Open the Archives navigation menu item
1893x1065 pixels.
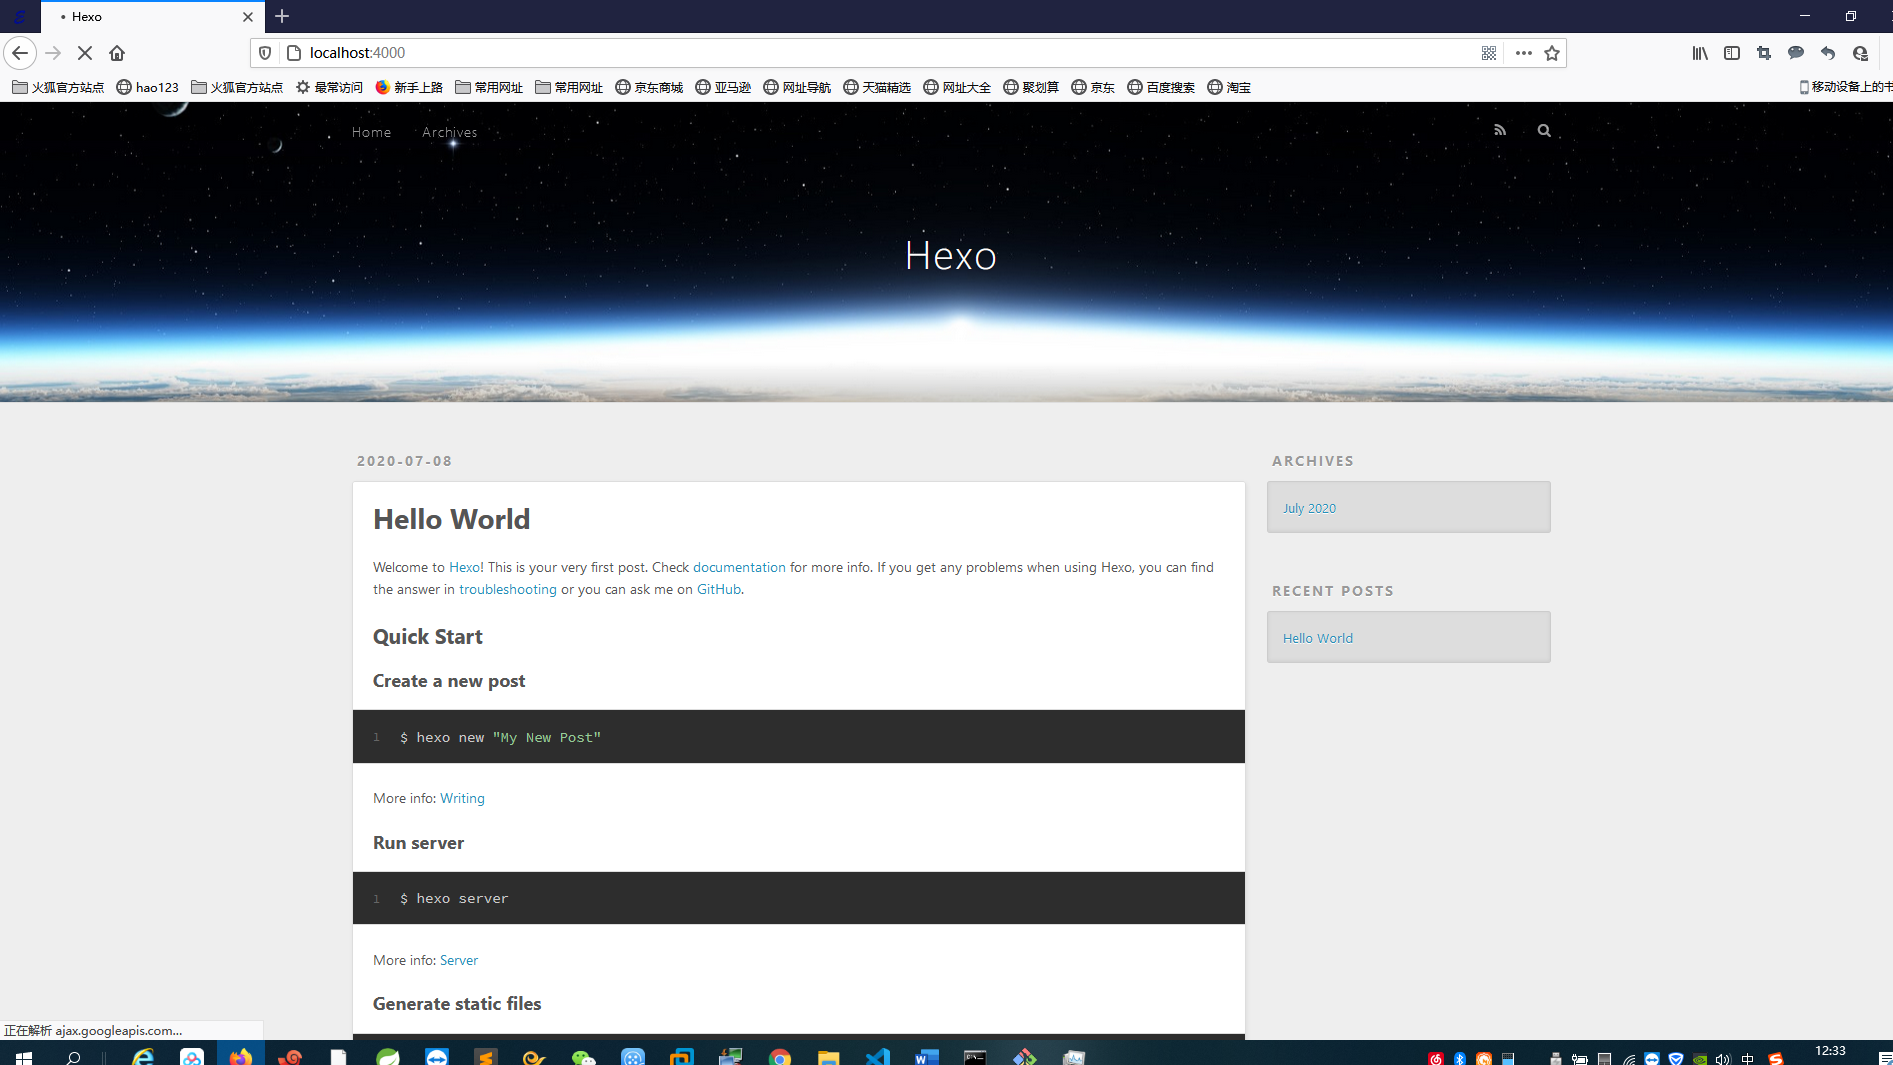(x=449, y=132)
